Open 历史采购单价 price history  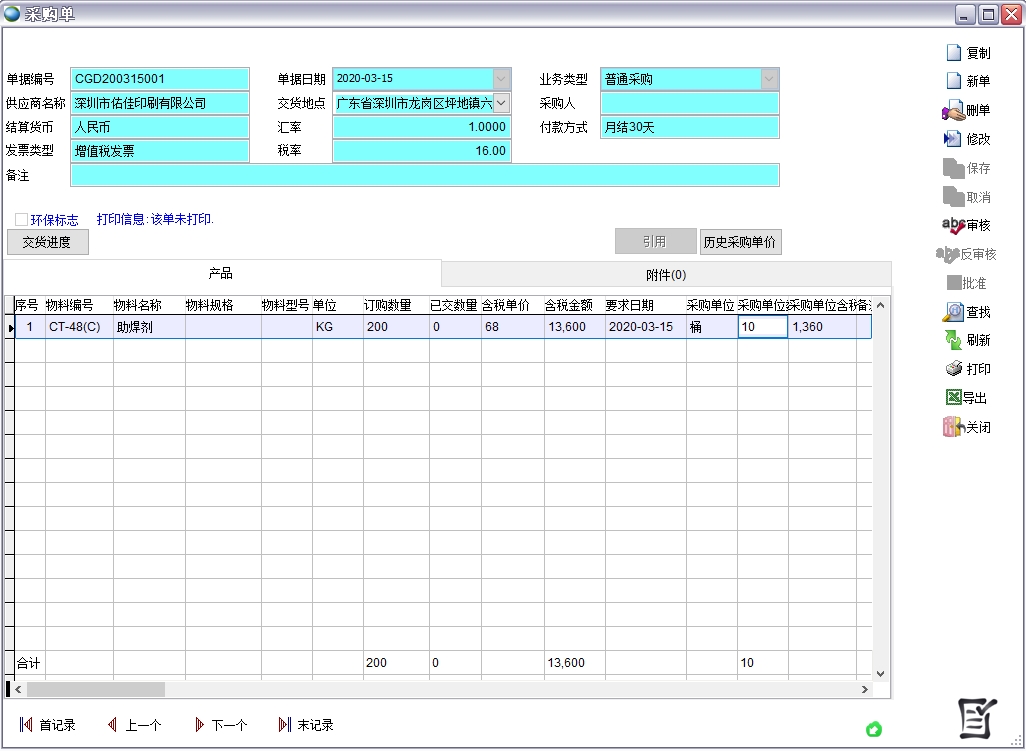point(740,242)
